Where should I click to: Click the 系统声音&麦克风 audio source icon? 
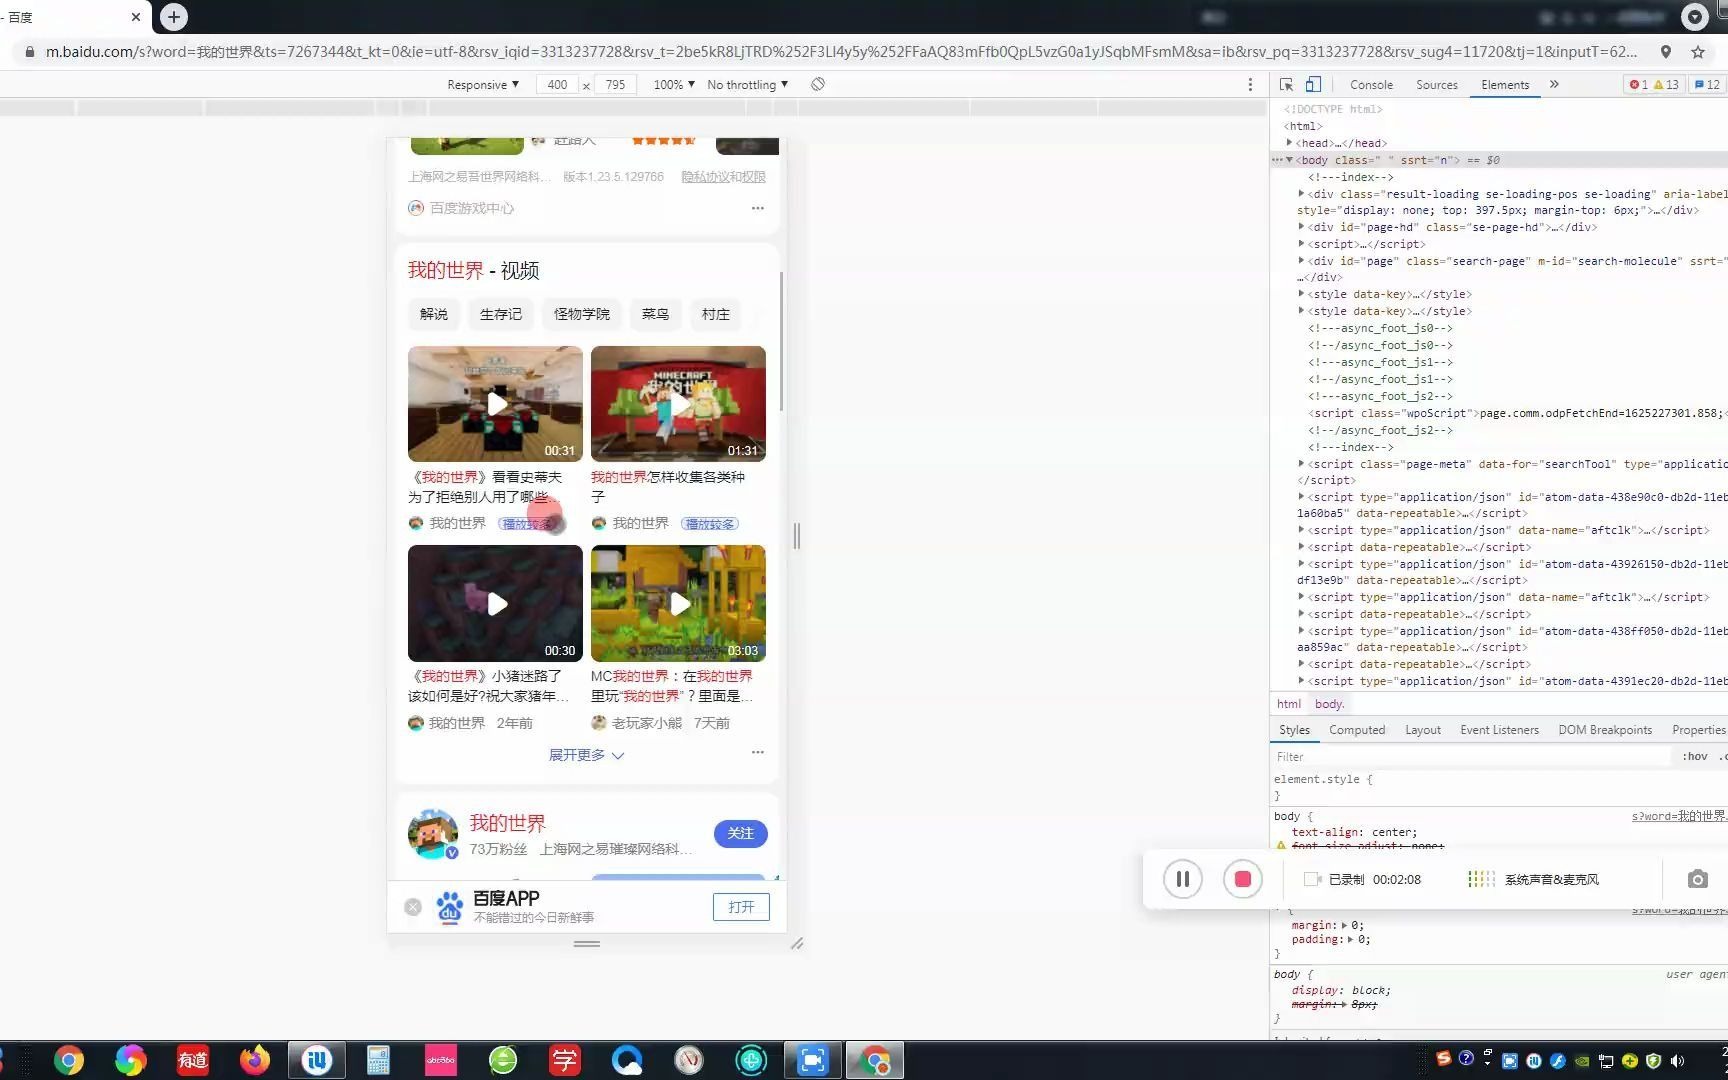coord(1481,879)
